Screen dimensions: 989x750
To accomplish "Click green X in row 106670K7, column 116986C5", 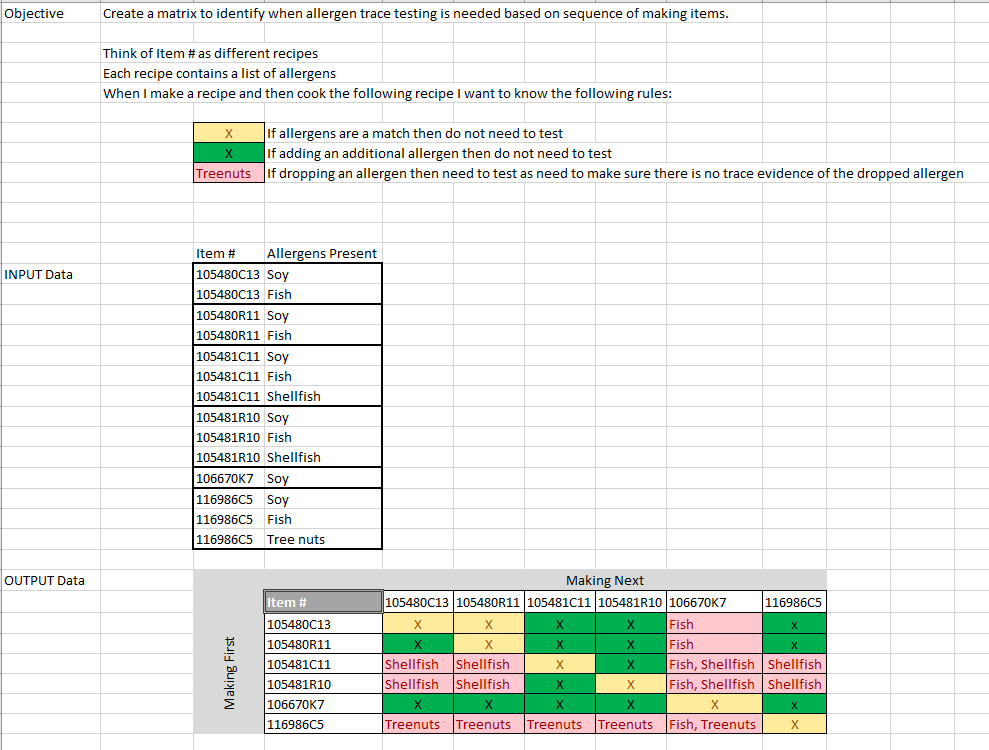I will coord(794,704).
